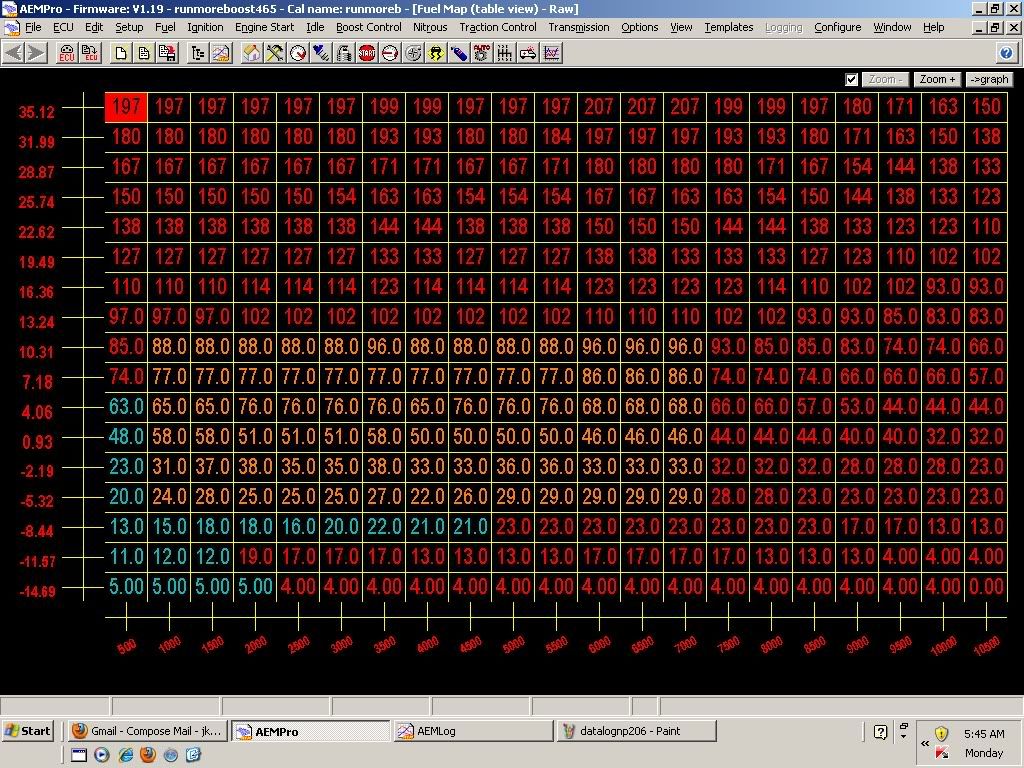Select the fuel cell with value 53.0
Viewport: 1024px width, 768px height.
click(857, 406)
